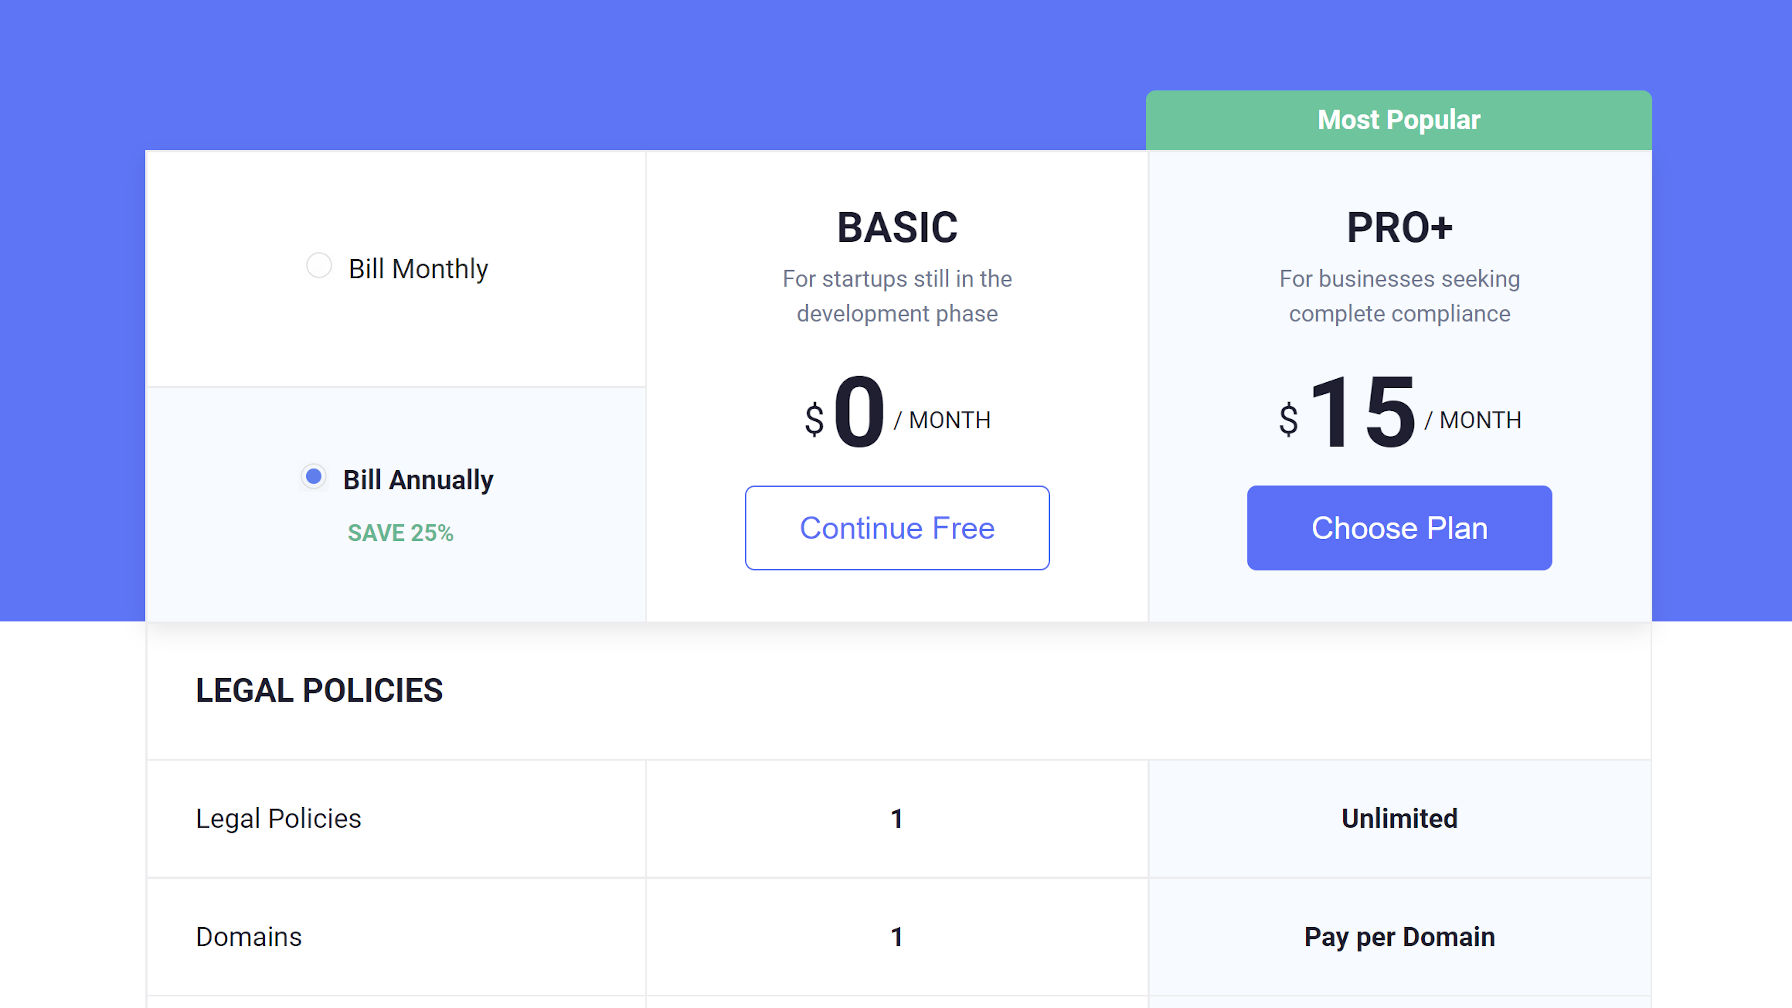Click the Domains row label

[x=249, y=937]
